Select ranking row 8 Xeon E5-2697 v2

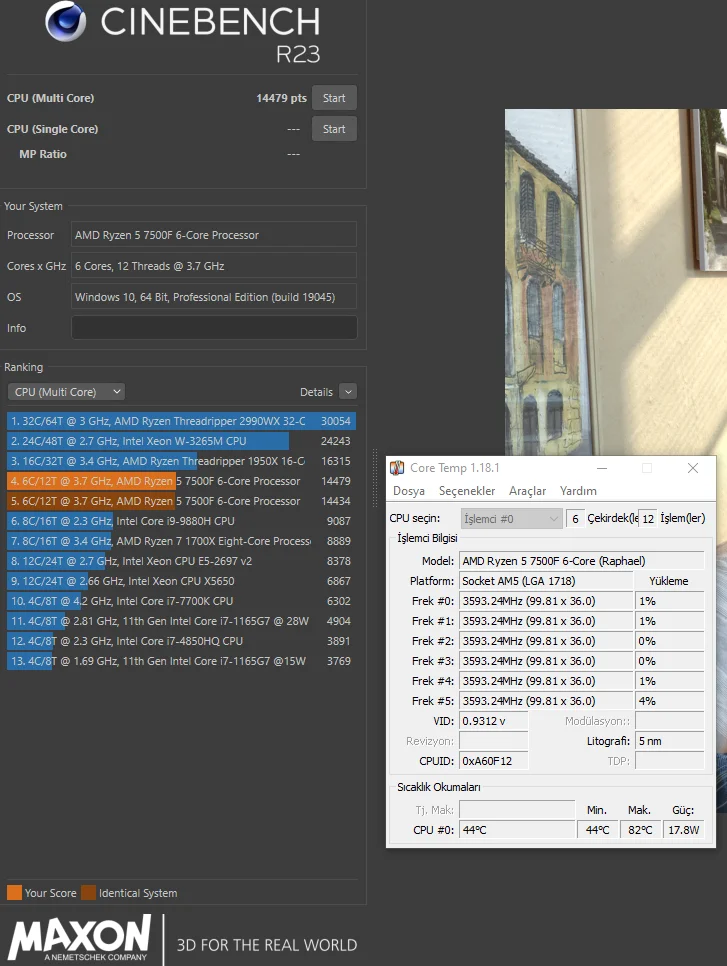181,561
